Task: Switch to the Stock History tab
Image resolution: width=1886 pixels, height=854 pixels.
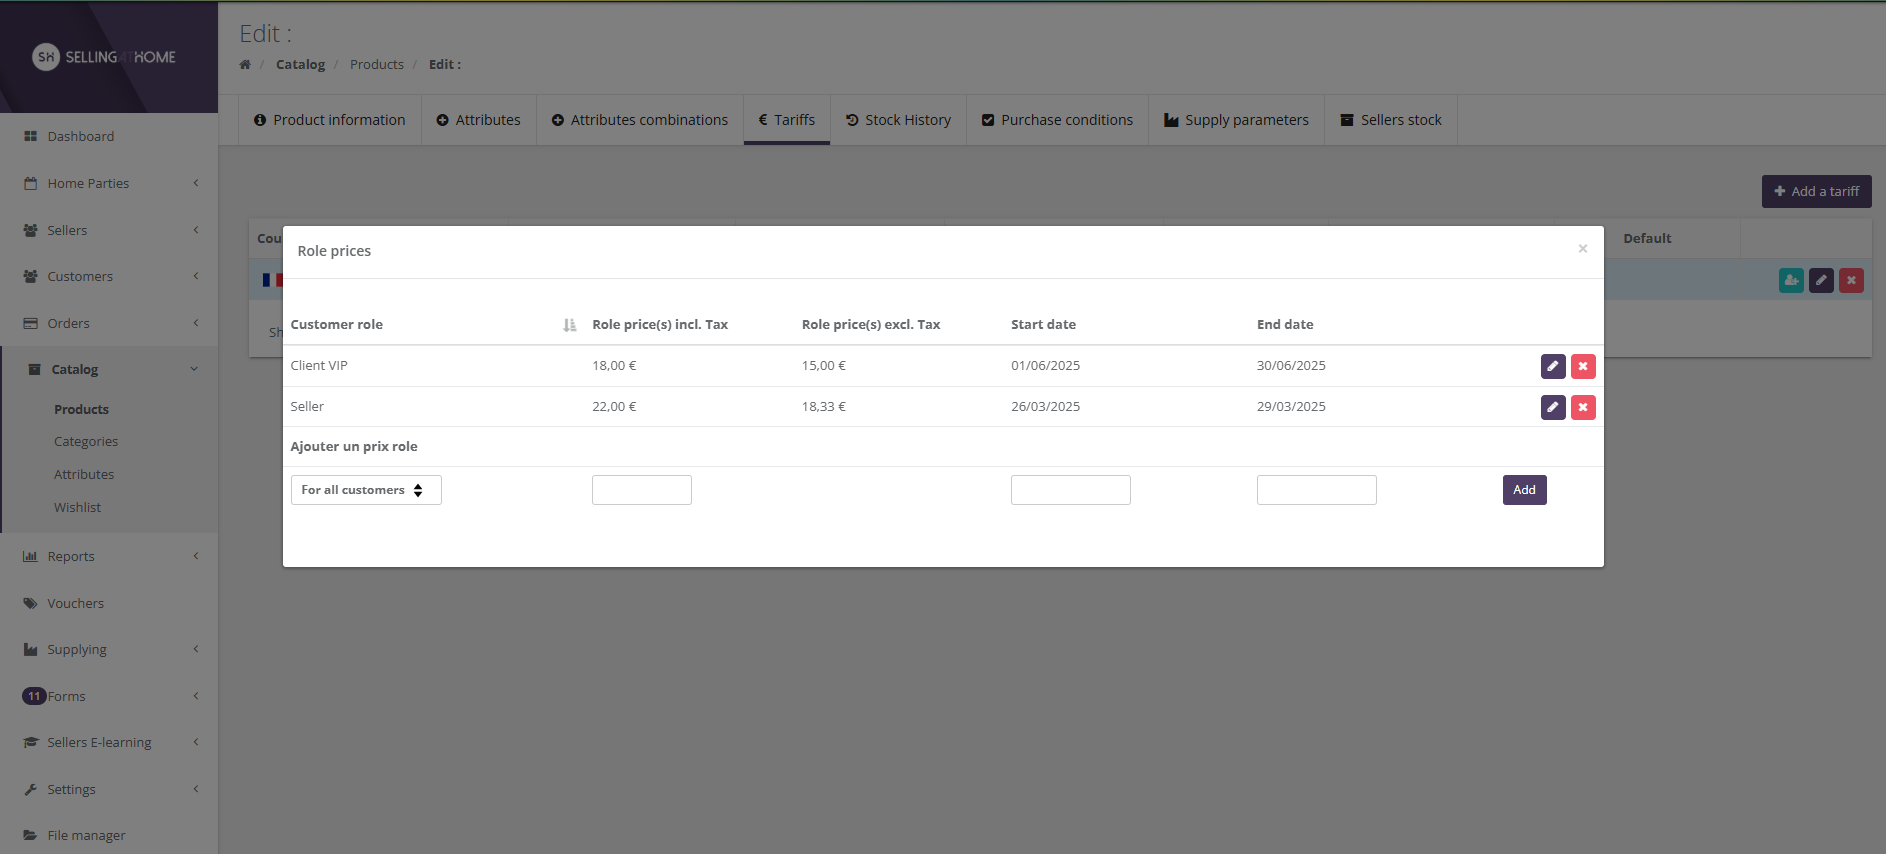Action: [x=897, y=120]
